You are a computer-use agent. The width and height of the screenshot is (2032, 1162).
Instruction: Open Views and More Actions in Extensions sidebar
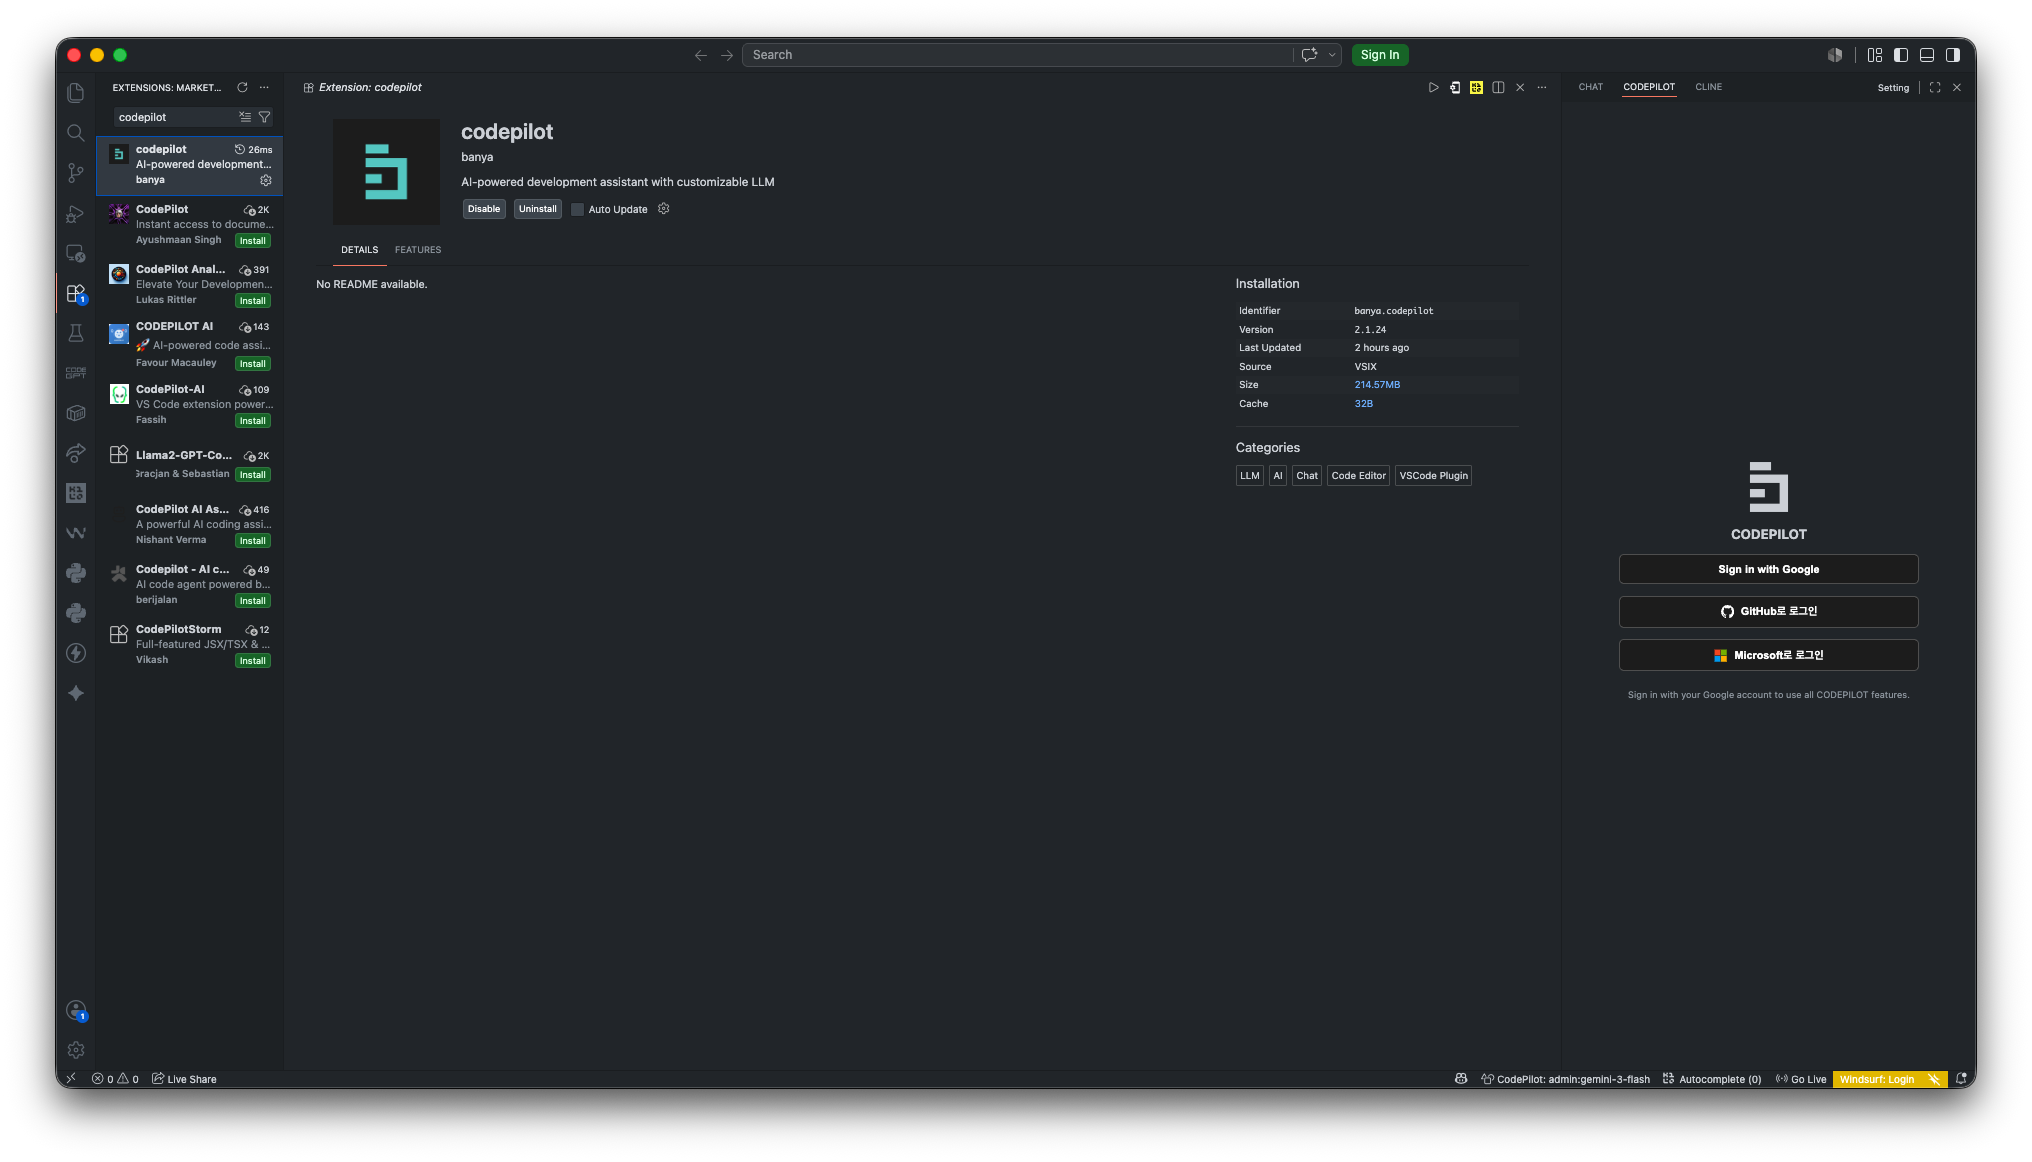point(264,88)
